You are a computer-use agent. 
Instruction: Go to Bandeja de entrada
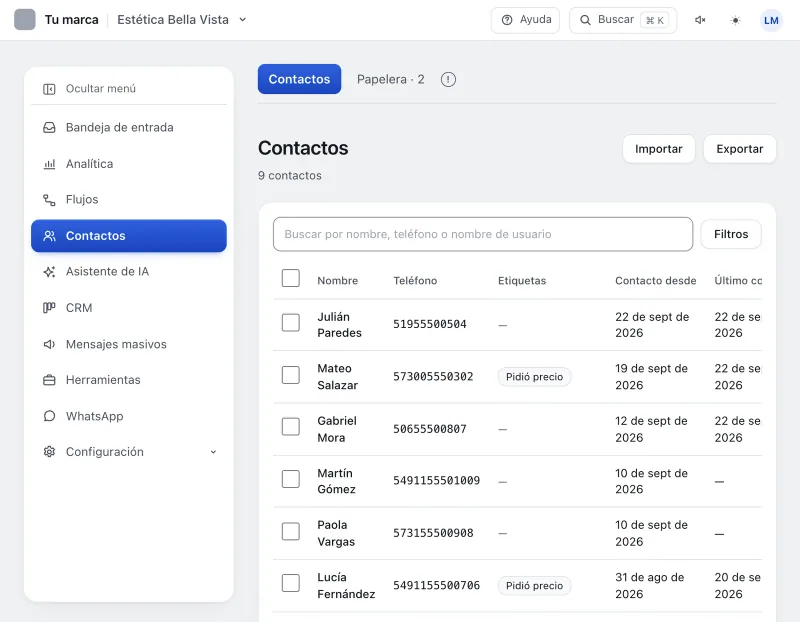129,128
